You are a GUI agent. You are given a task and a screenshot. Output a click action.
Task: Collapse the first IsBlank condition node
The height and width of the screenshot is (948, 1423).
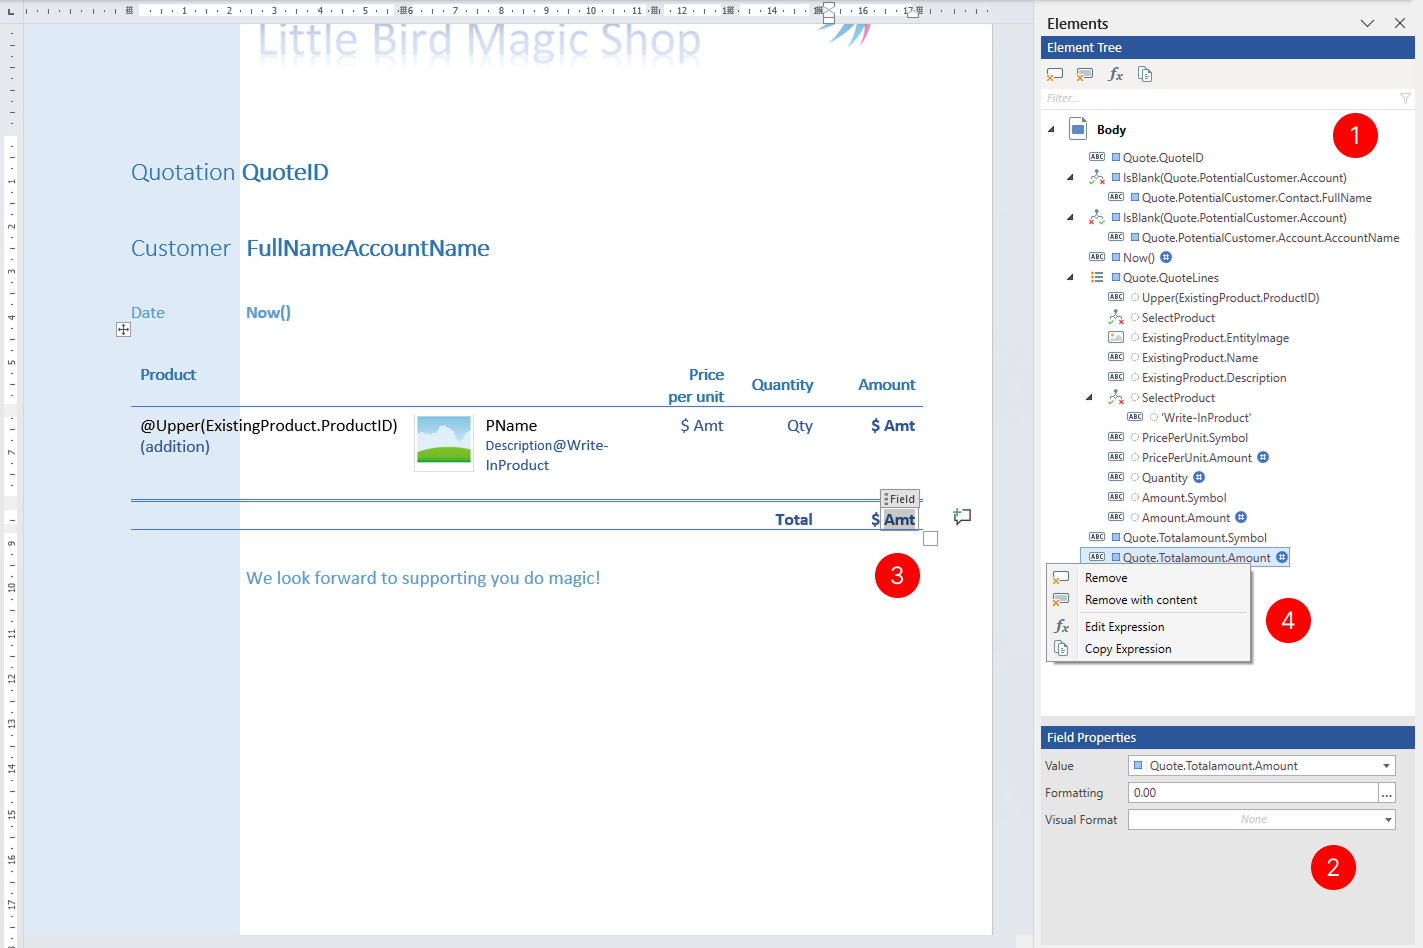pyautogui.click(x=1070, y=177)
